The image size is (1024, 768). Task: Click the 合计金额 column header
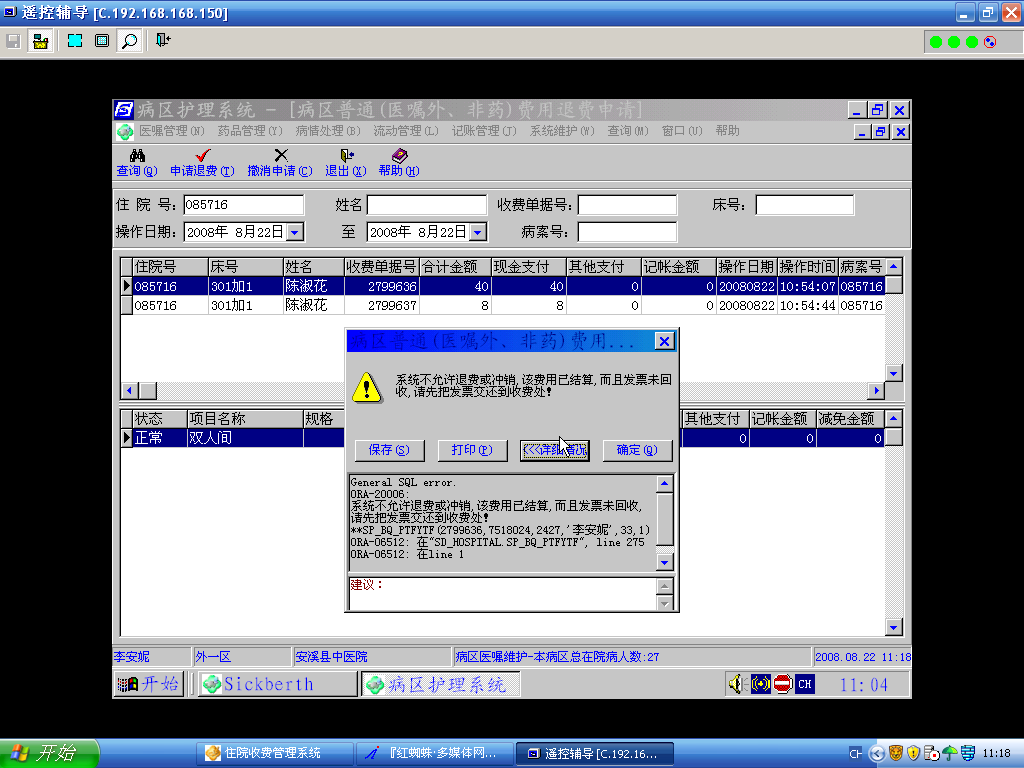(x=455, y=266)
